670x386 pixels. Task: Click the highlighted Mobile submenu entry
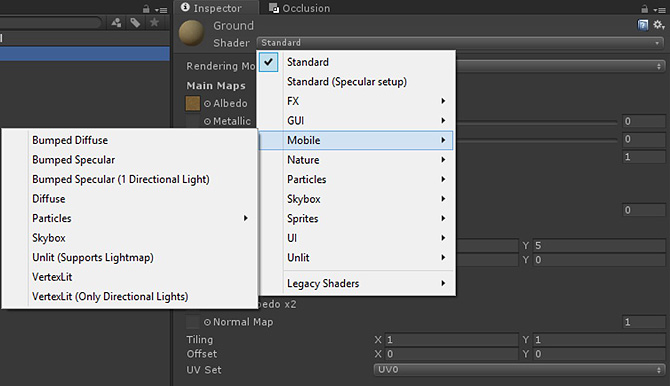356,140
